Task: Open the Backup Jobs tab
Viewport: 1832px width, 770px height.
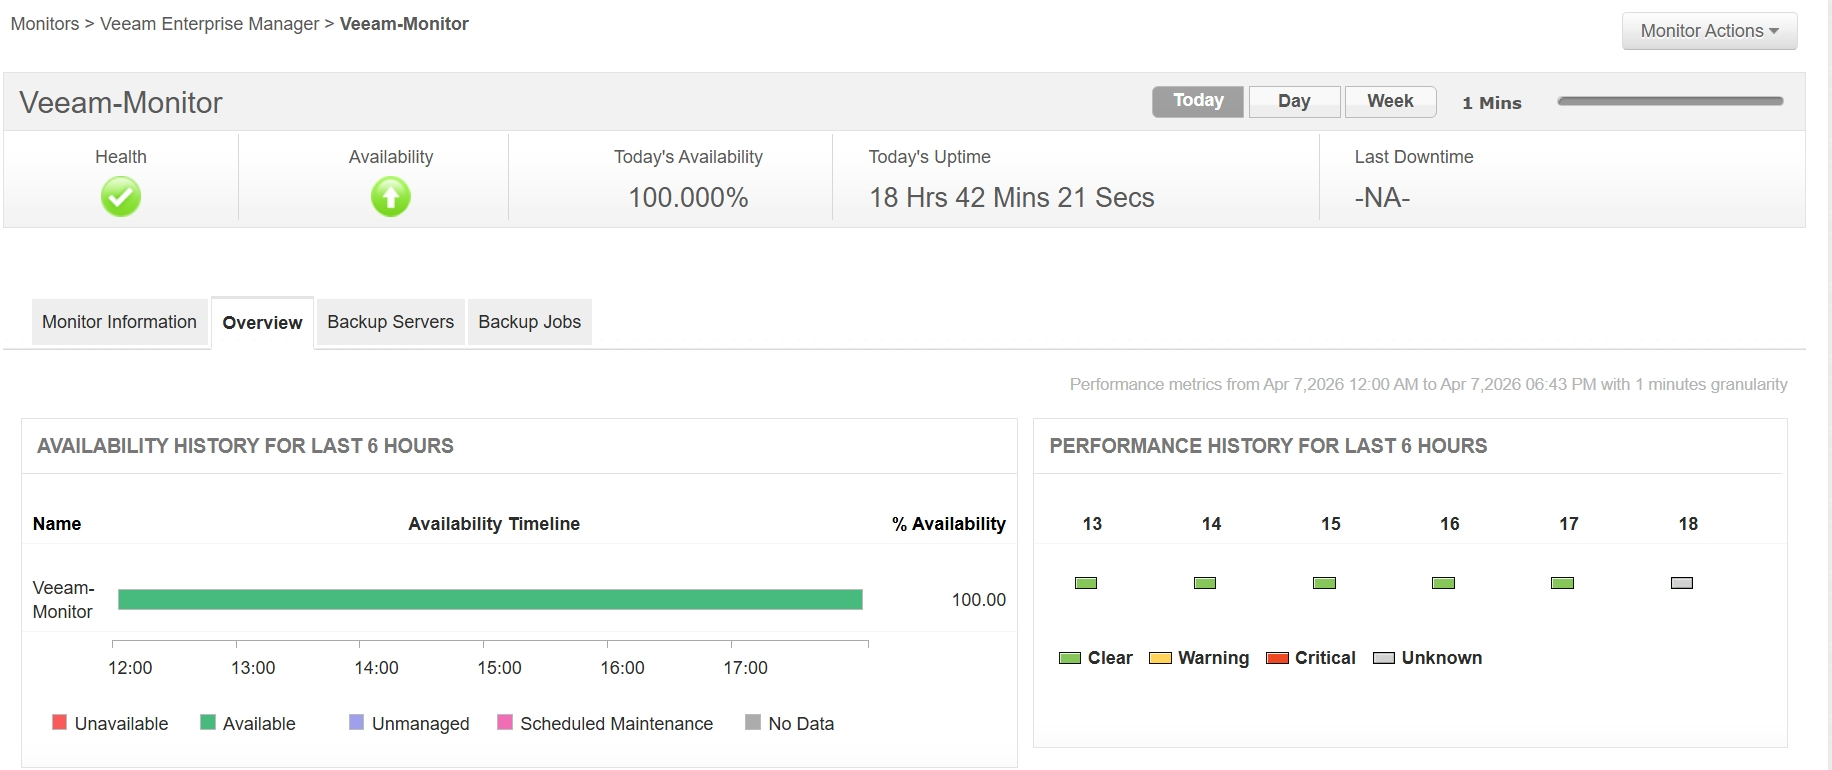Action: point(529,322)
